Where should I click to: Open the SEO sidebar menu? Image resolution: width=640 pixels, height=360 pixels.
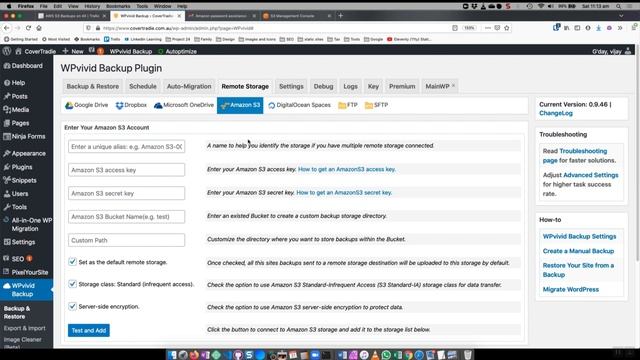pyautogui.click(x=18, y=259)
